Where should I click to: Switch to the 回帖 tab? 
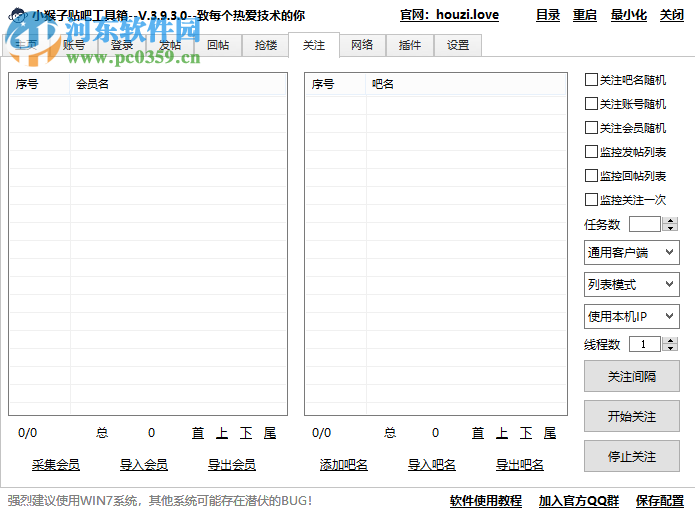click(x=218, y=45)
